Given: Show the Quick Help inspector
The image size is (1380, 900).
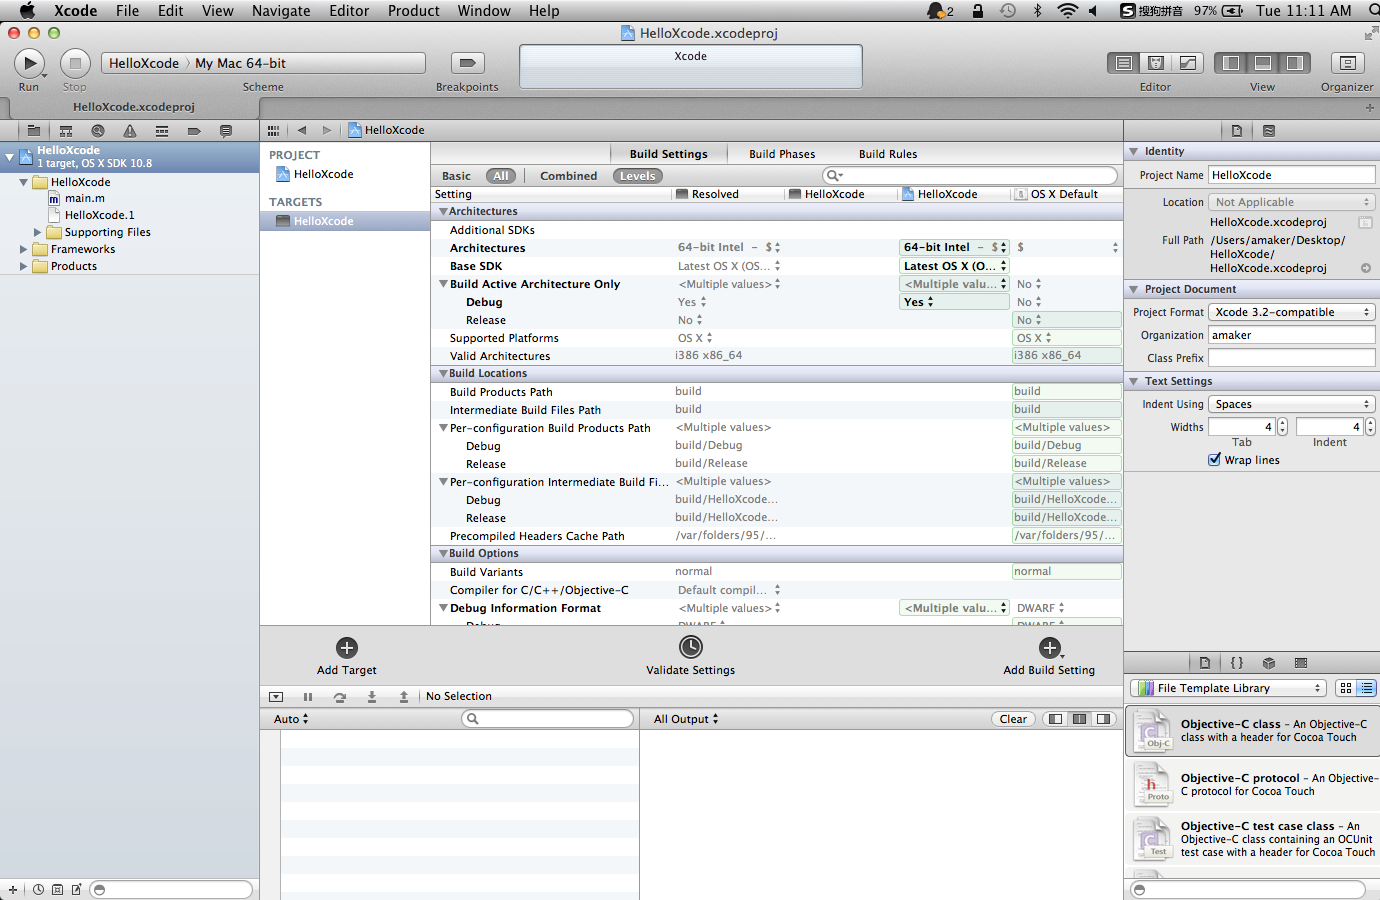Looking at the screenshot, I should point(1269,131).
